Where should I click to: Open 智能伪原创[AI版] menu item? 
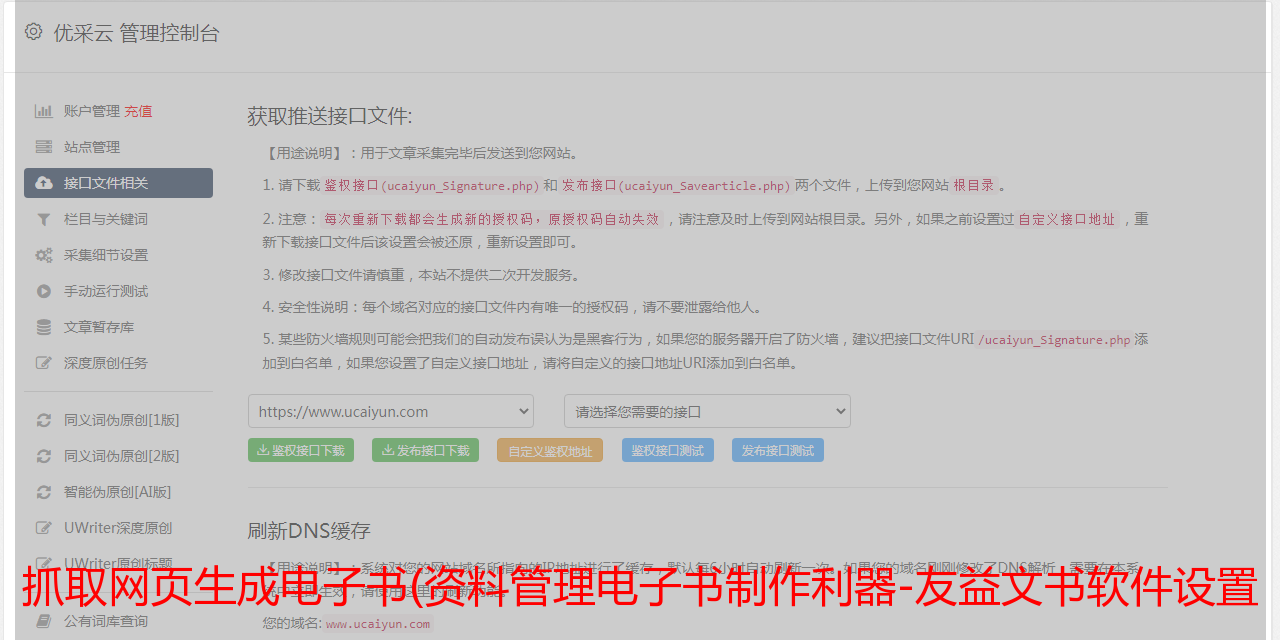point(118,492)
